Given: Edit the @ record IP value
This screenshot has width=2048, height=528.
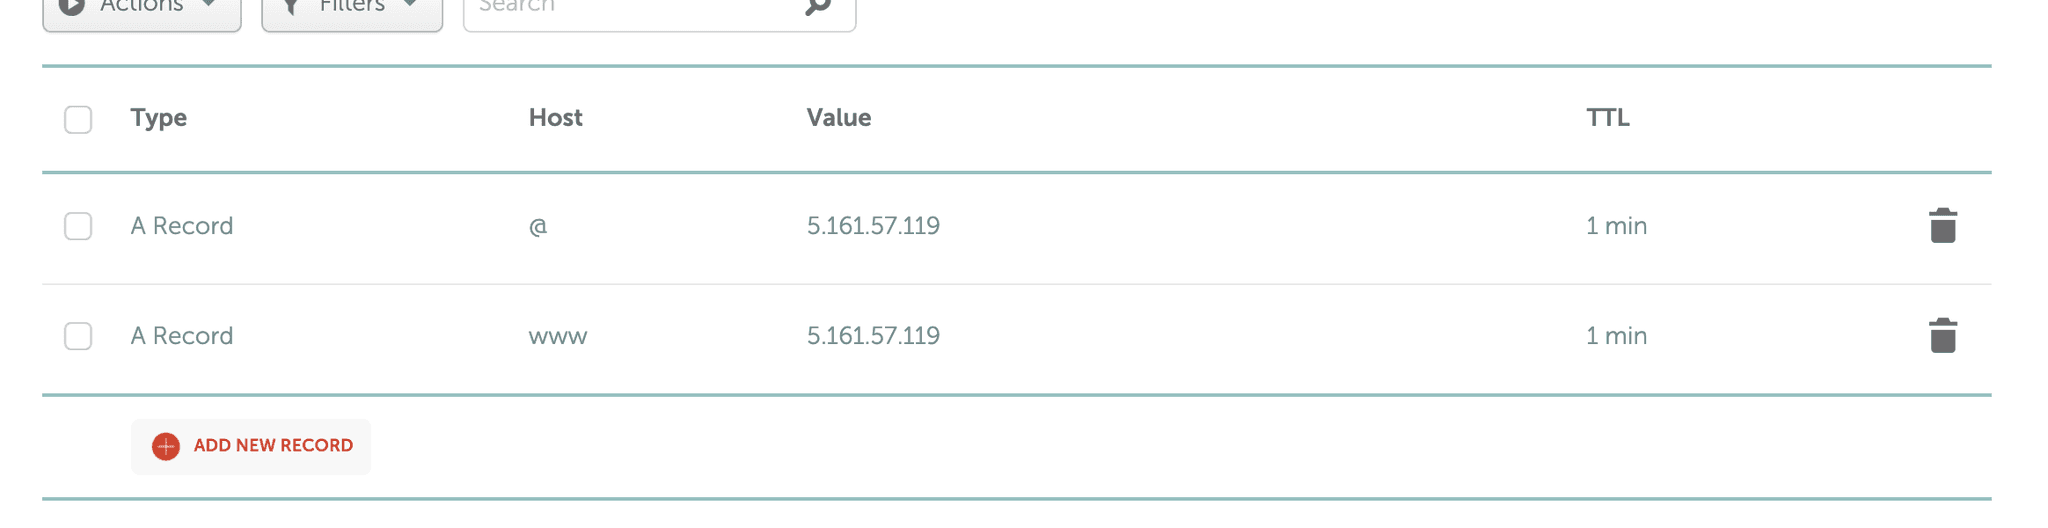Looking at the screenshot, I should 873,226.
